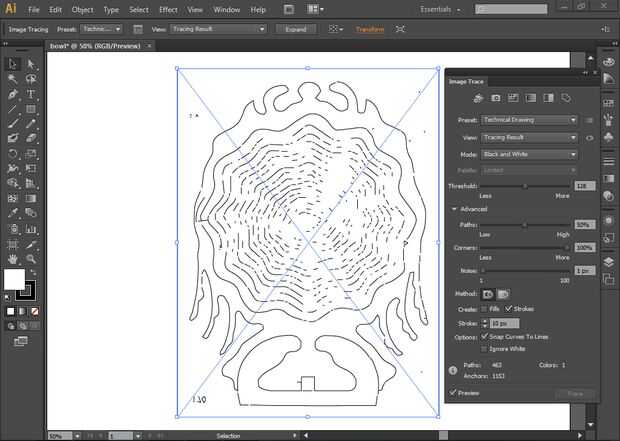
Task: Select the Zoom tool
Action: (31, 259)
